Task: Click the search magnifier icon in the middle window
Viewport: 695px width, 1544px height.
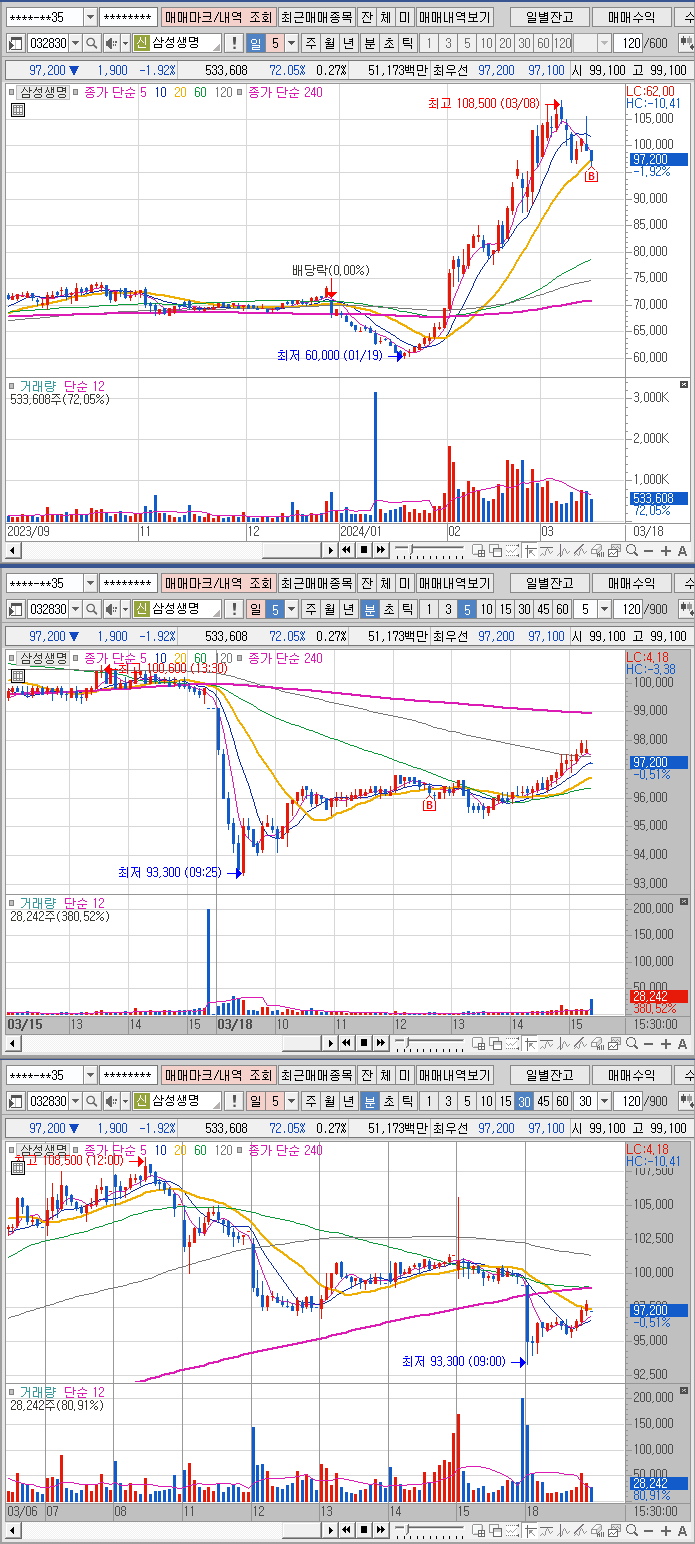Action: click(x=92, y=608)
